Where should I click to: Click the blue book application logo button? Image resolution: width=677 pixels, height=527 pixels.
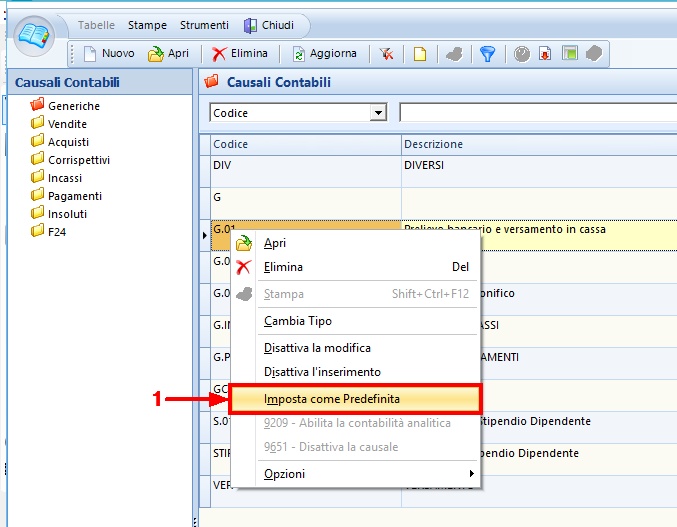coord(33,37)
